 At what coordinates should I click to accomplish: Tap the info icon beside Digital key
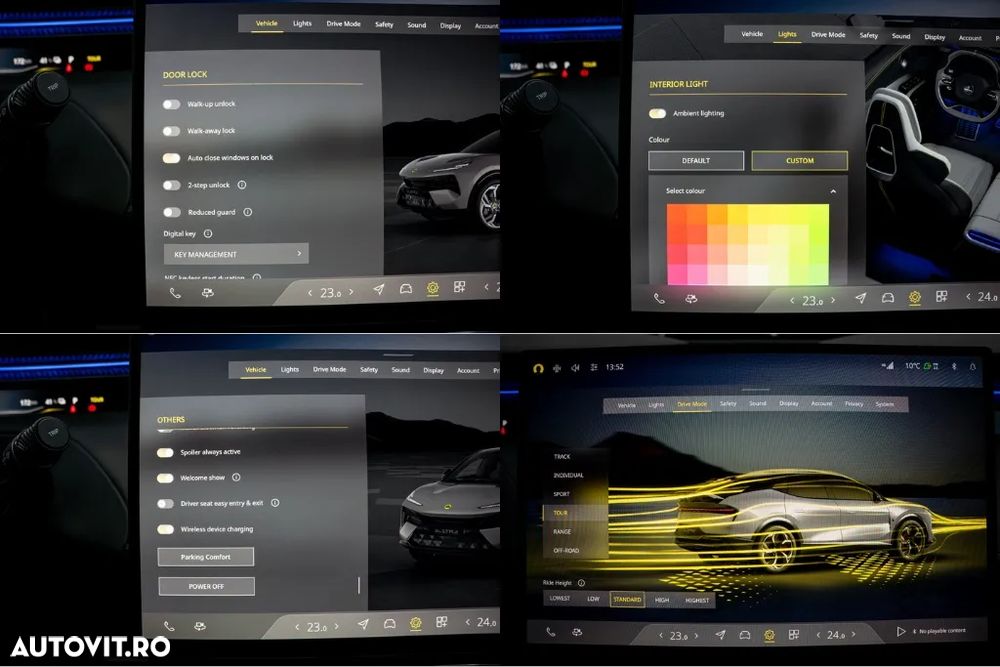[208, 233]
